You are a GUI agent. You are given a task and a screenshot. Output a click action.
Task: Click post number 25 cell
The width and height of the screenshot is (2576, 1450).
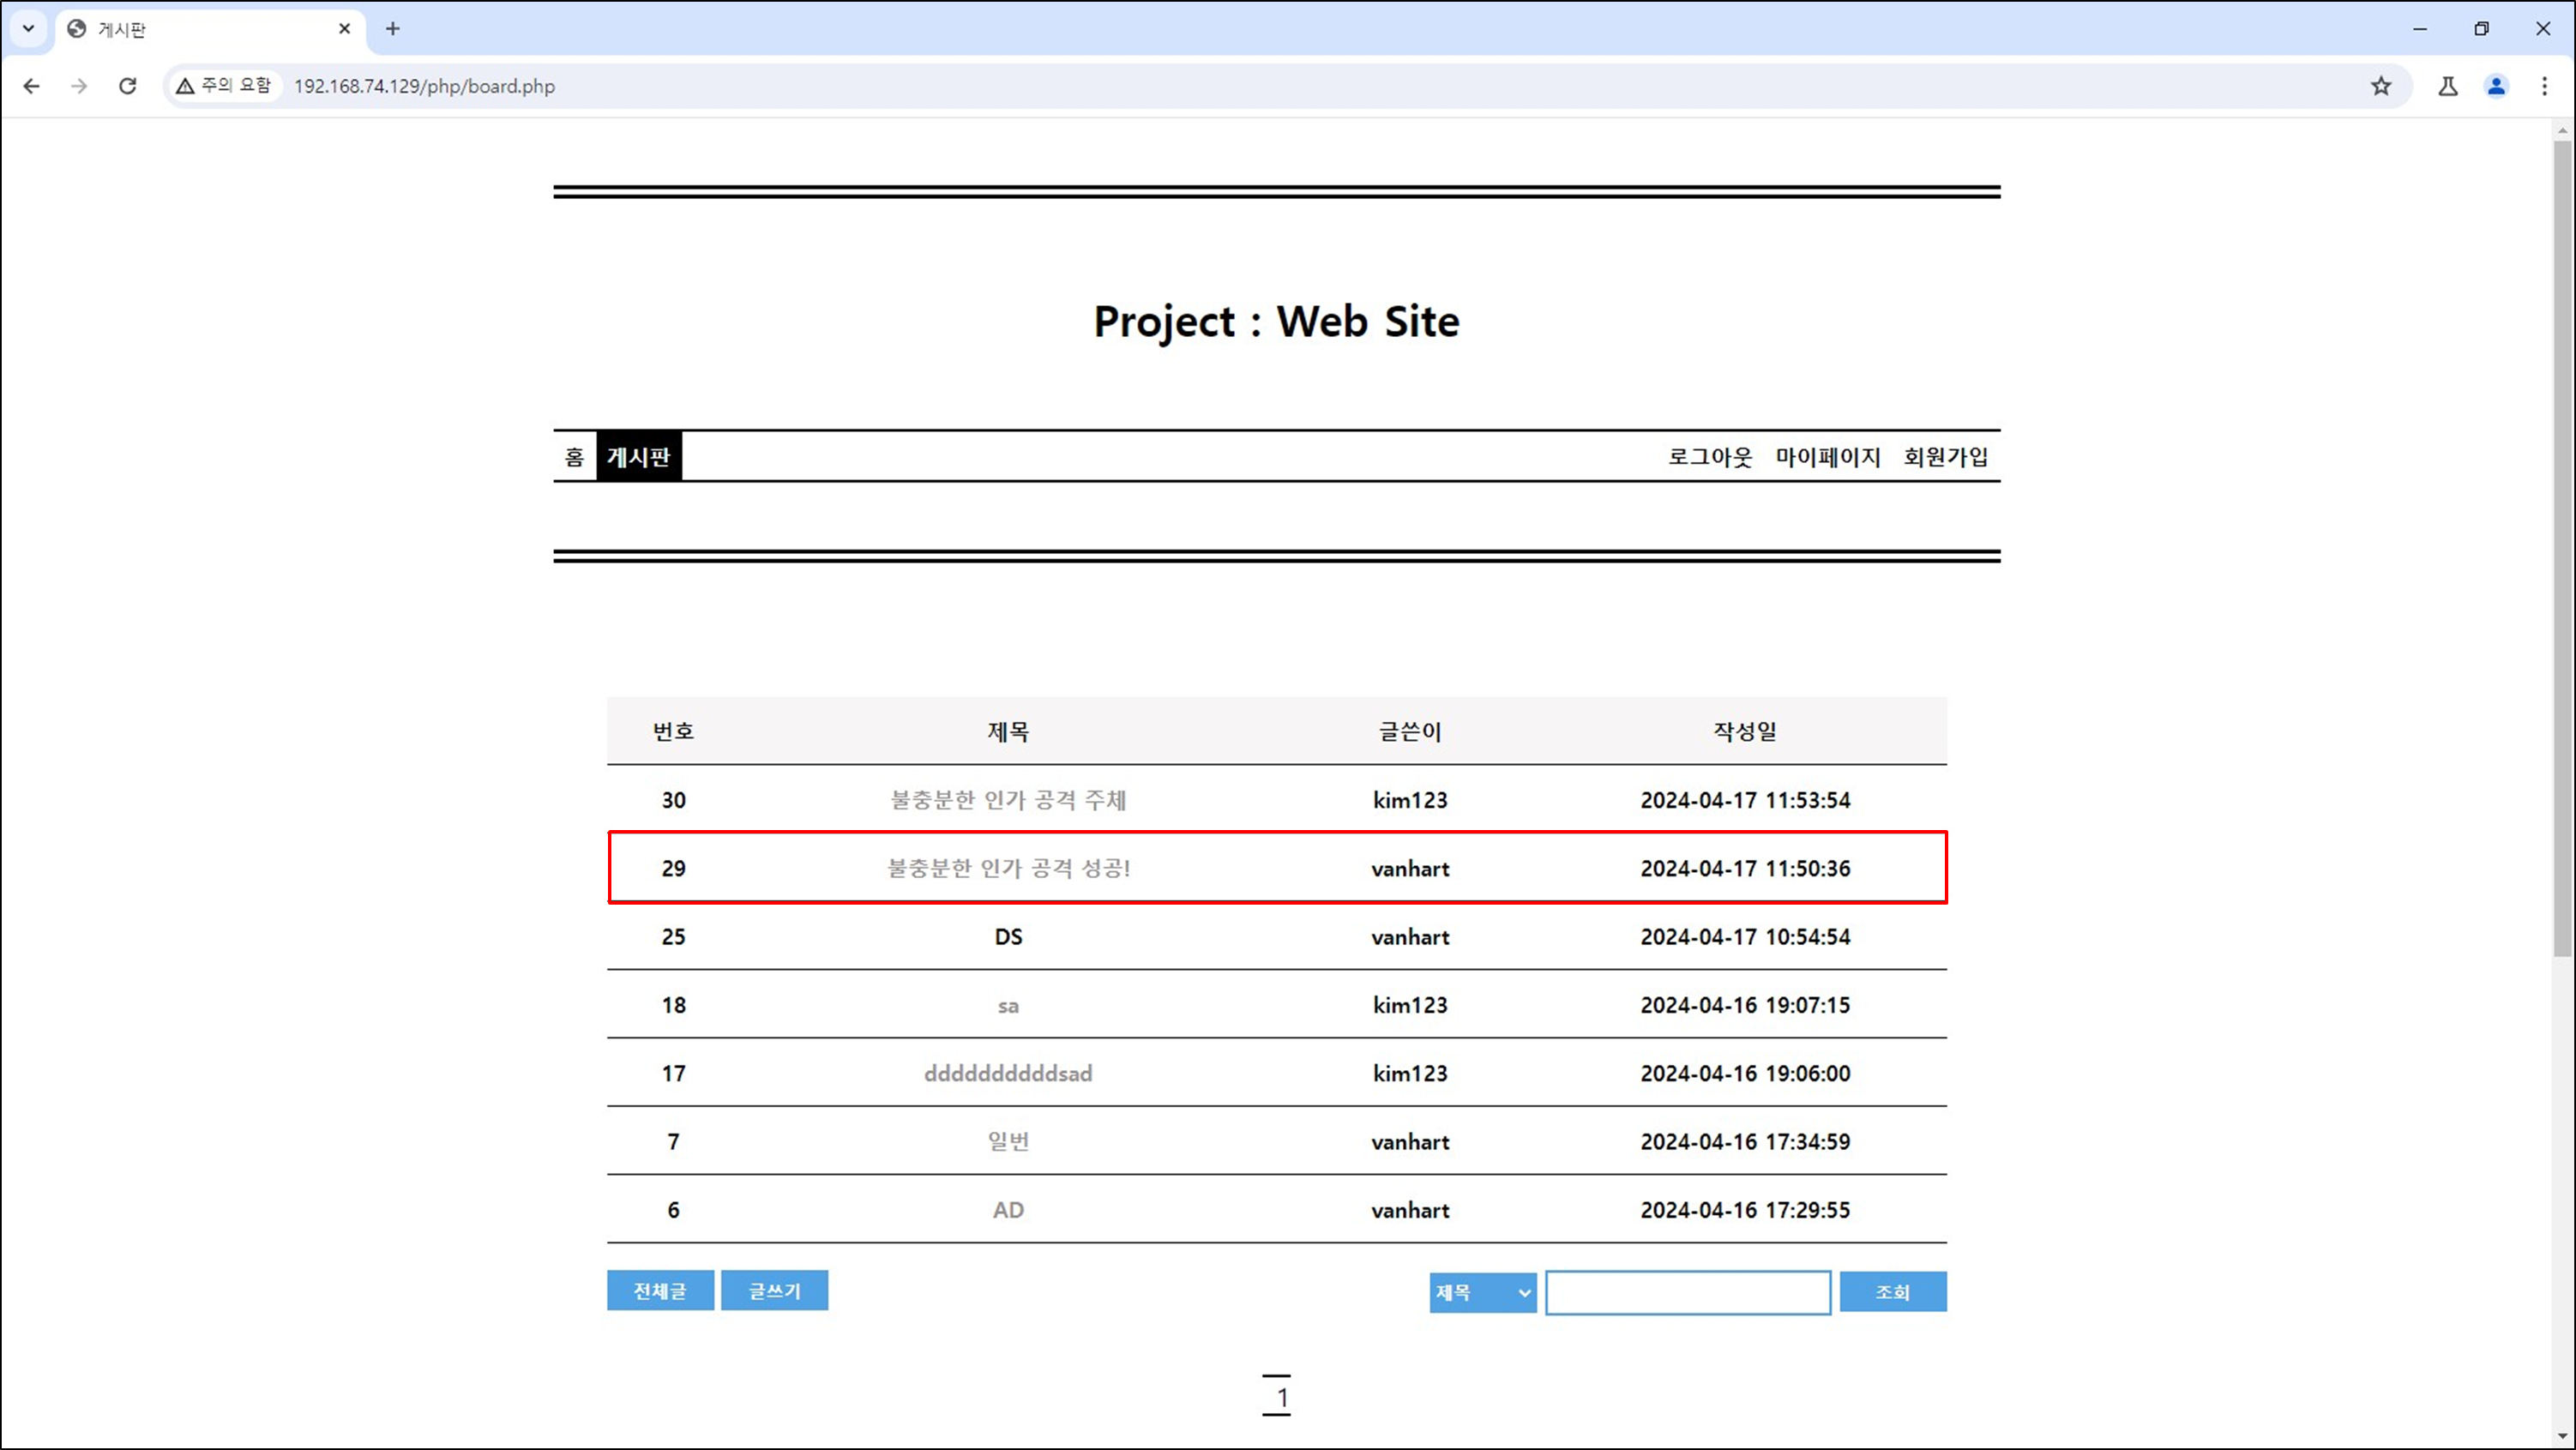[x=673, y=937]
